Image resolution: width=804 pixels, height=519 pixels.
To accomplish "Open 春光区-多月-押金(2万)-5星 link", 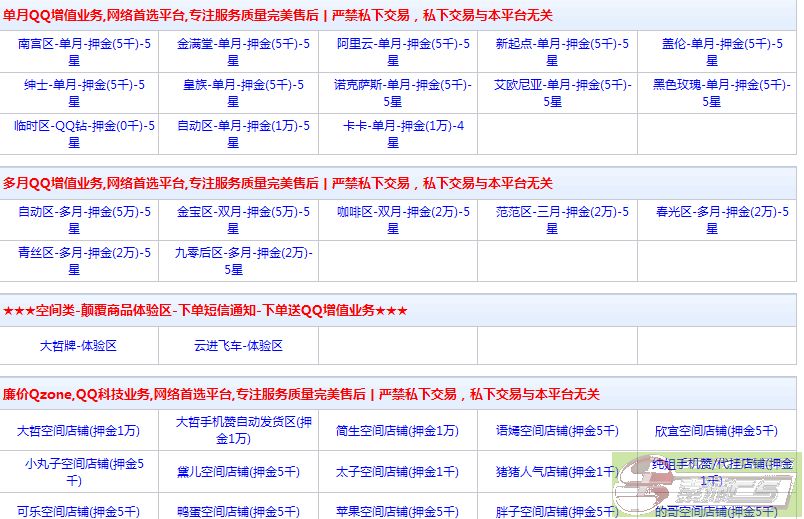I will (722, 220).
